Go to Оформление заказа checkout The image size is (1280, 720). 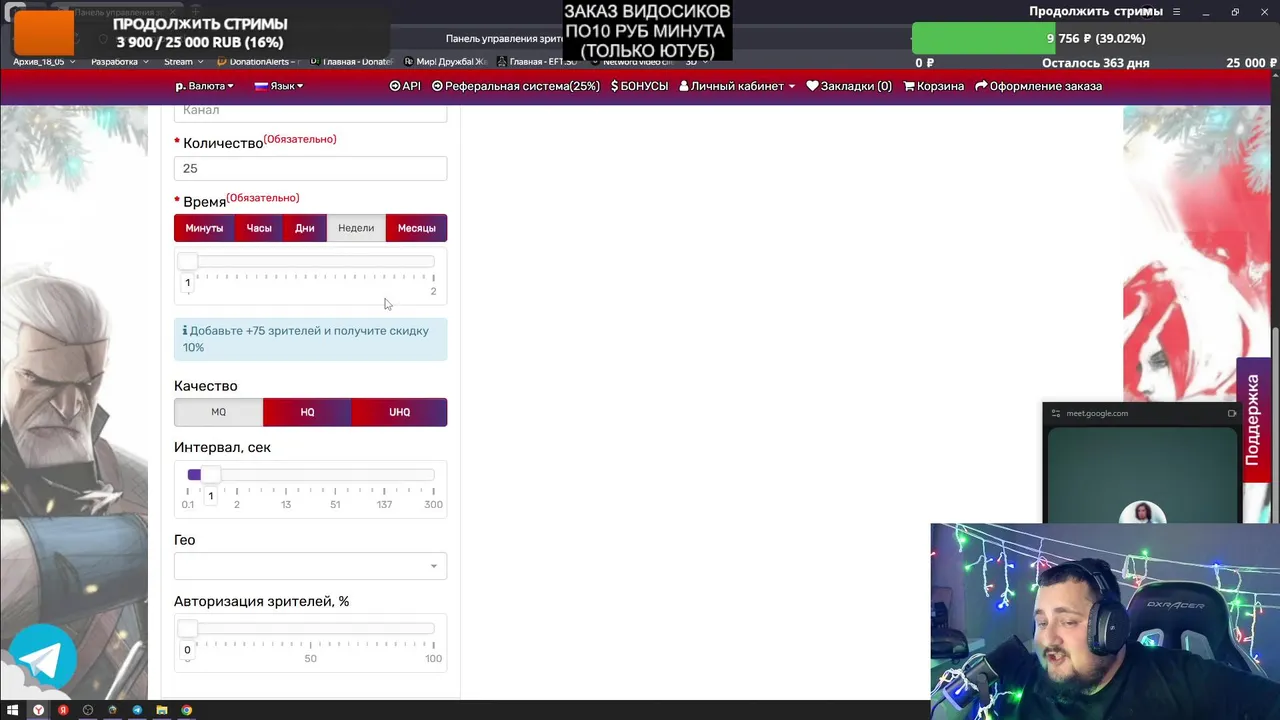(1039, 86)
